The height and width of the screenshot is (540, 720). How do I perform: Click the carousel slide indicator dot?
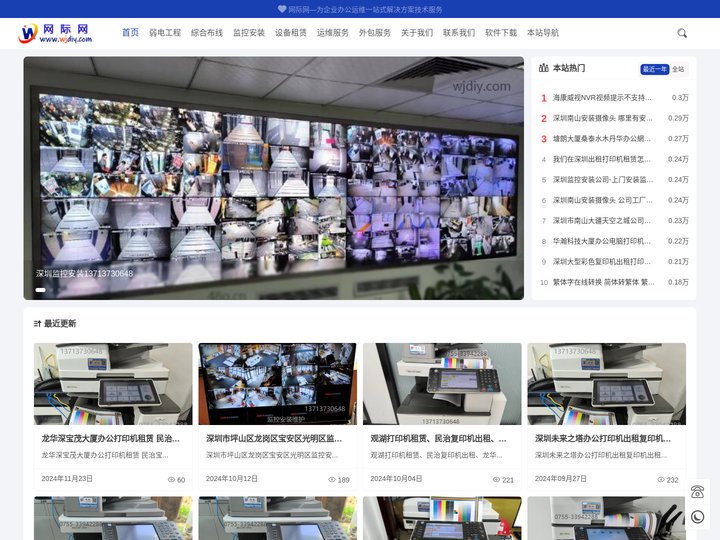[40, 290]
